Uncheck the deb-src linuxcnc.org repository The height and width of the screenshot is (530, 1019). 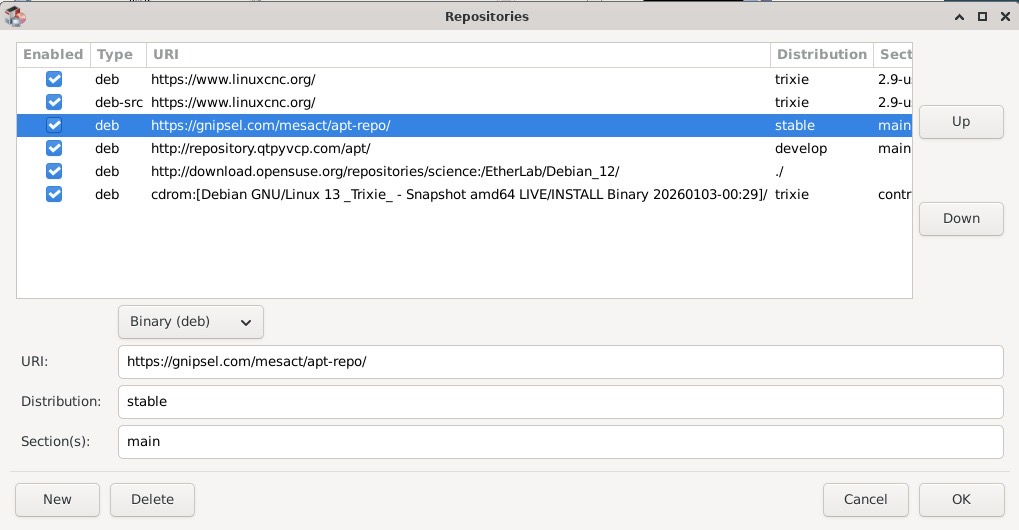pos(54,102)
